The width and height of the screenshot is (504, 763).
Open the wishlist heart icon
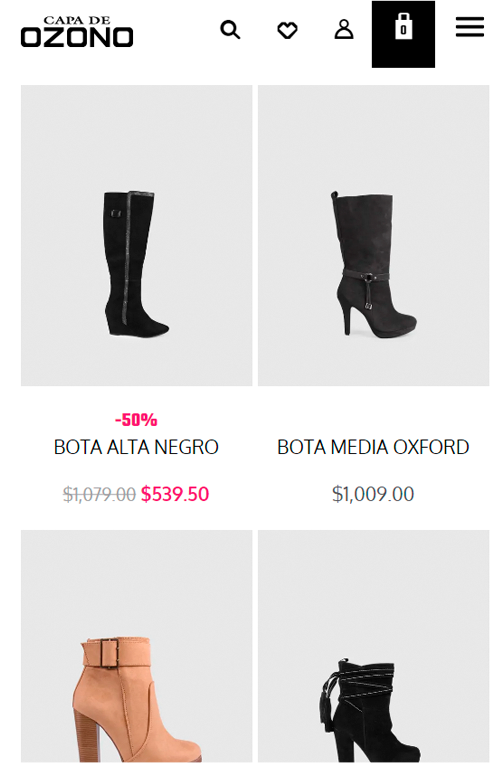point(287,30)
